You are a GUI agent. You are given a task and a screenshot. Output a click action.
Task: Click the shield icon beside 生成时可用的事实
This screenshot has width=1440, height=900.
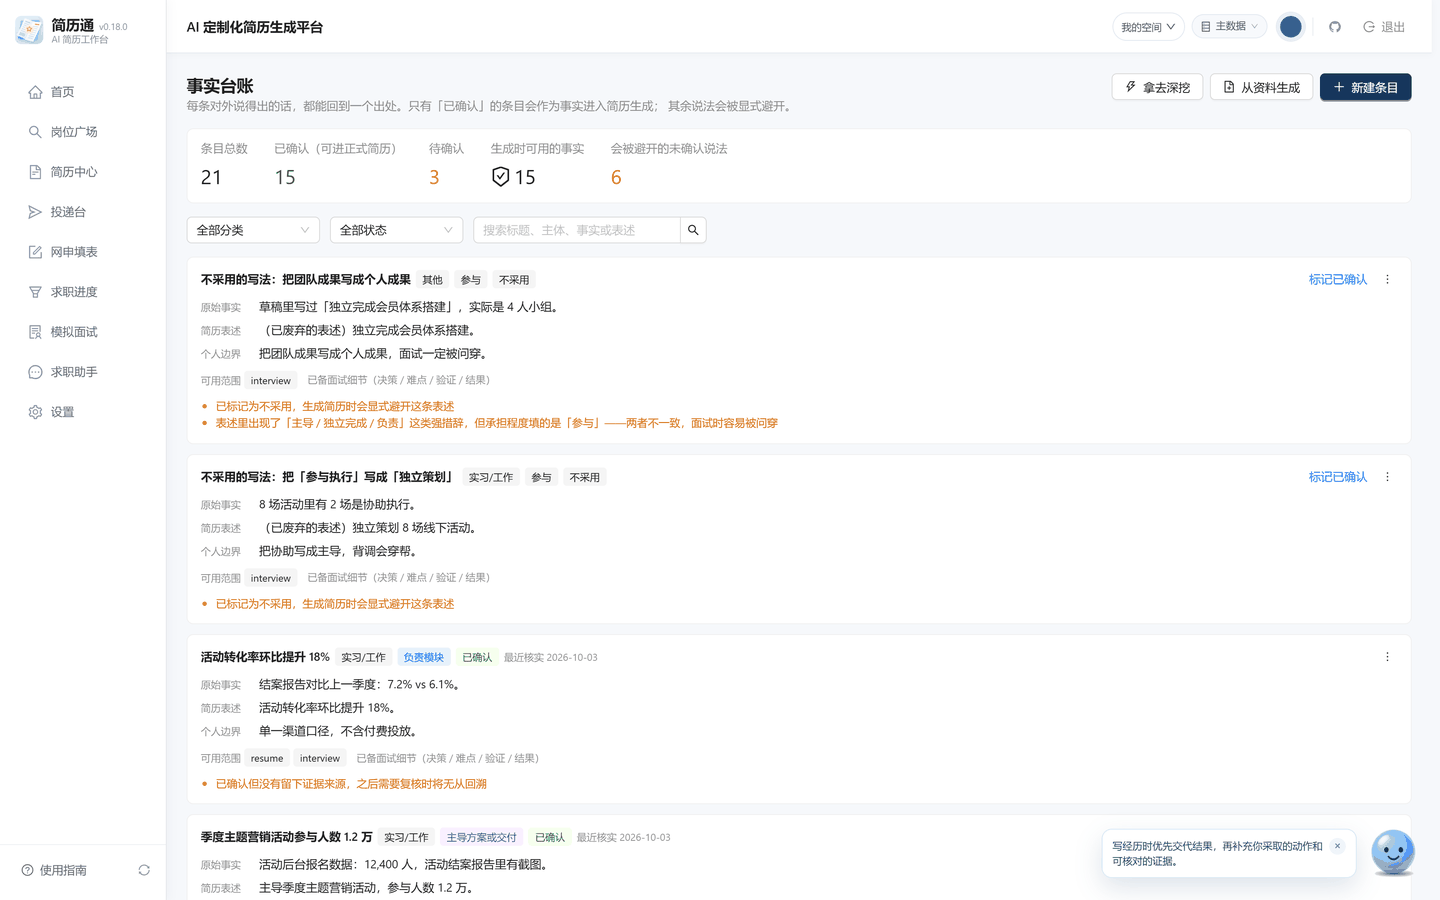pyautogui.click(x=501, y=177)
